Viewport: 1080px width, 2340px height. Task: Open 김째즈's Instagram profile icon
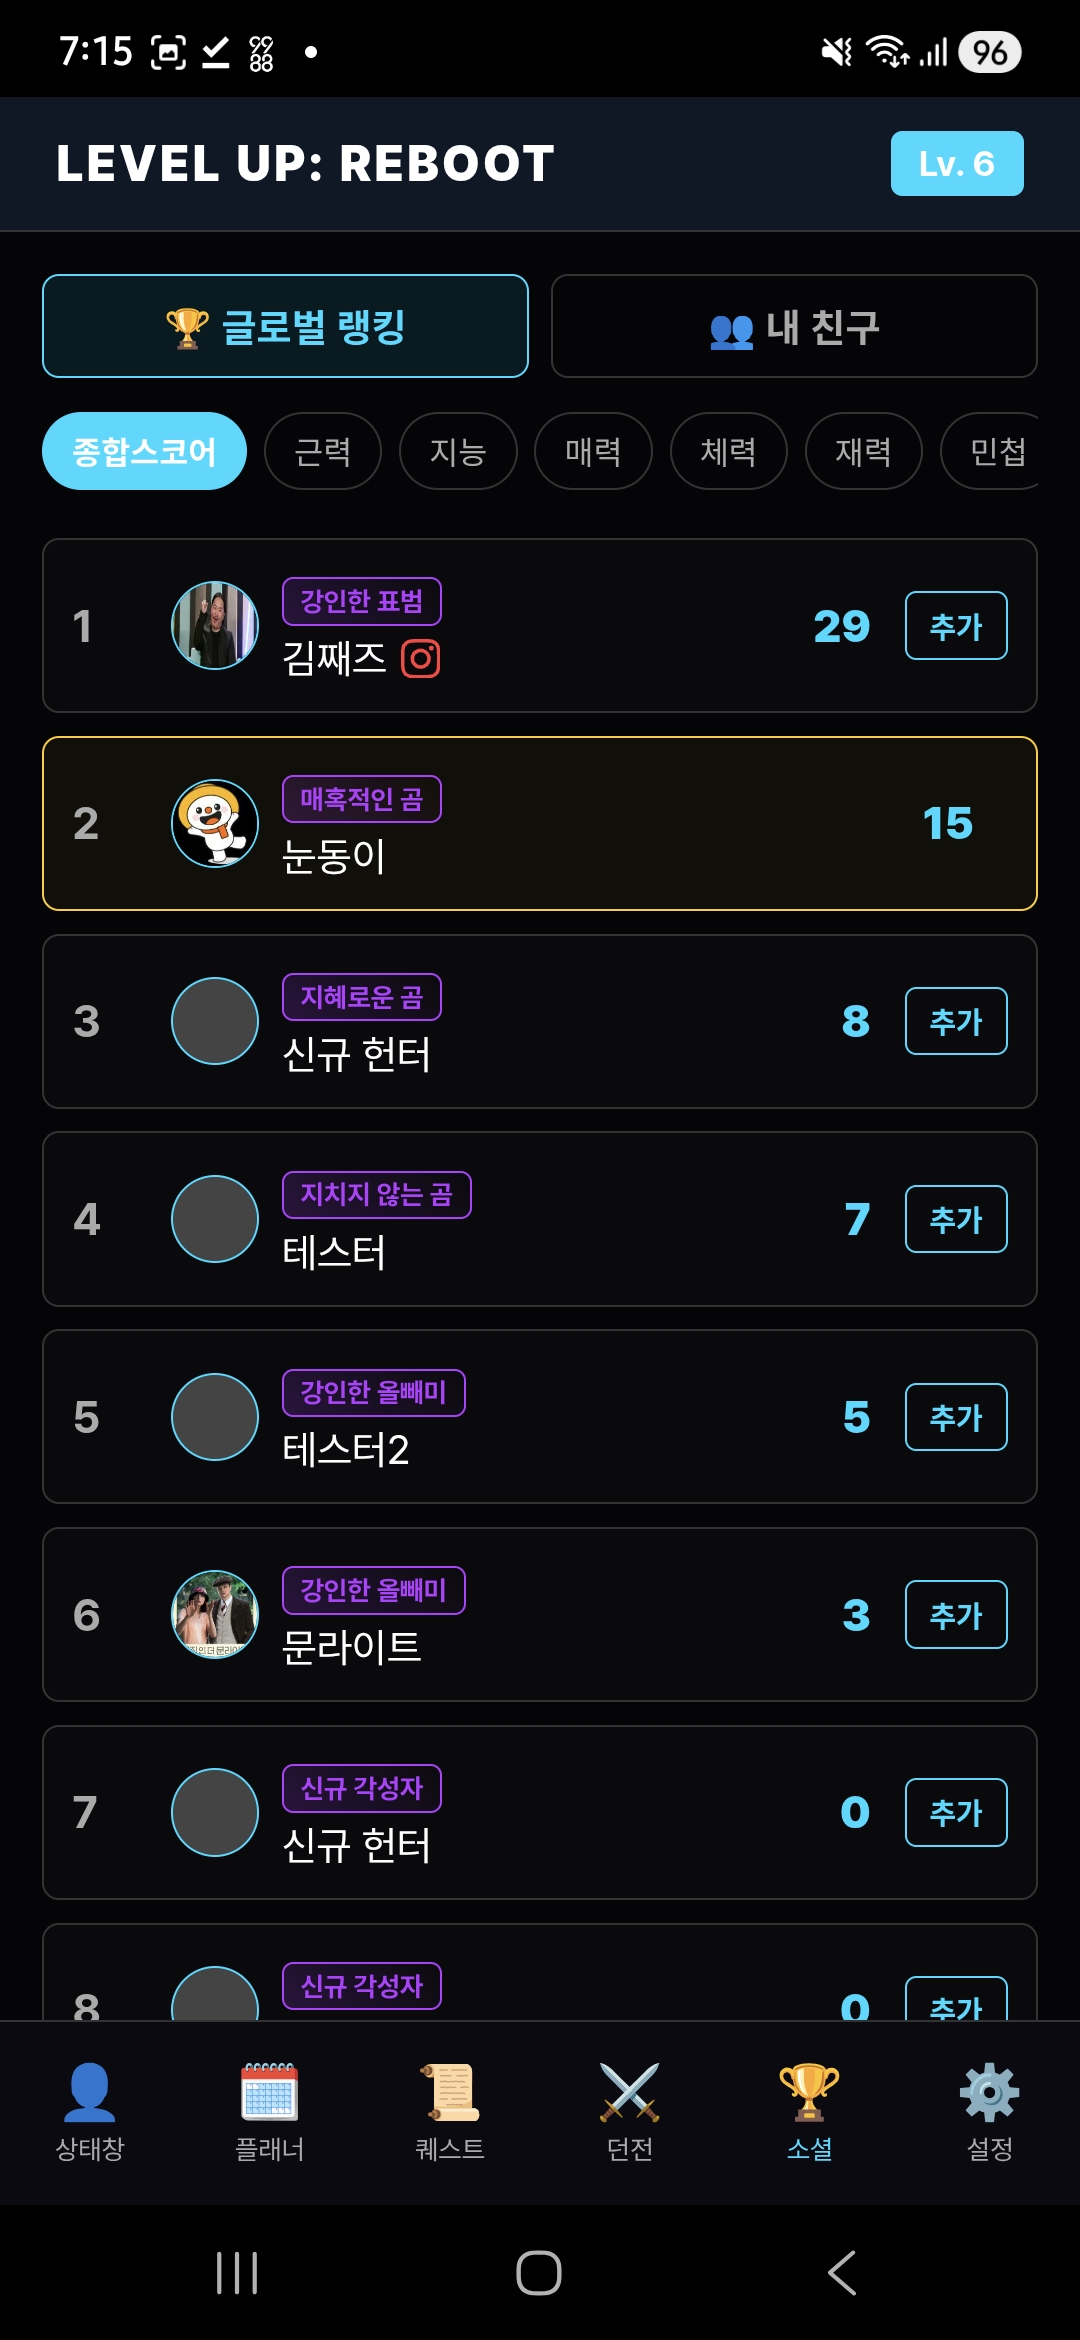pos(420,659)
